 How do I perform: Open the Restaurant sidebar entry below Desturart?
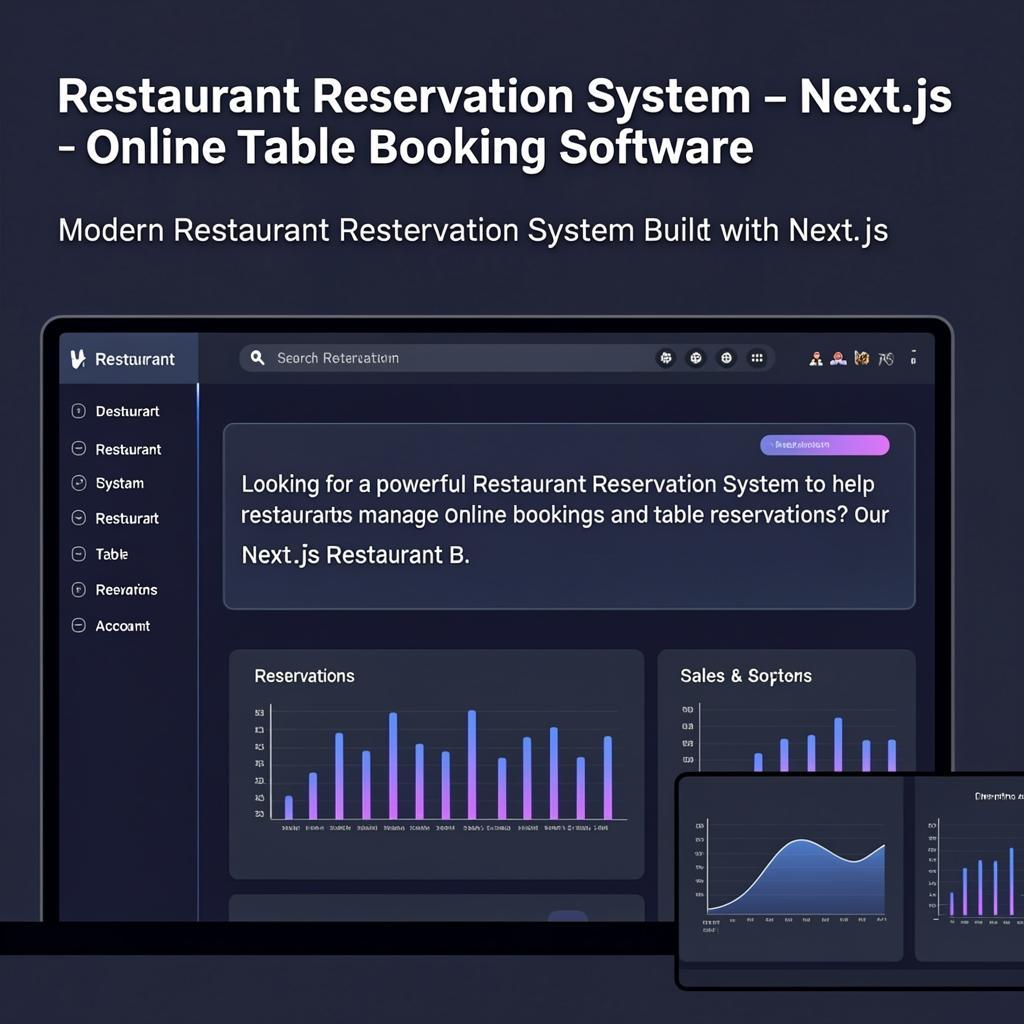(128, 449)
